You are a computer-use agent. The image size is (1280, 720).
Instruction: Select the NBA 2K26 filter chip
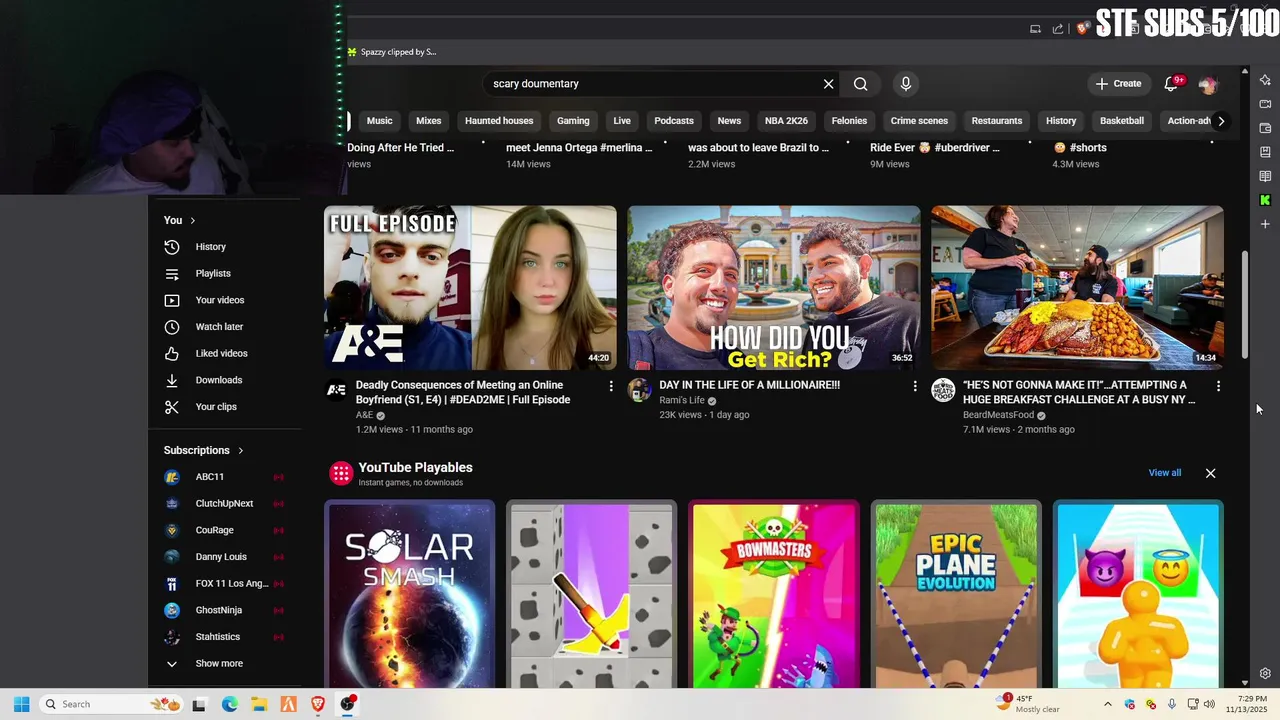tap(786, 121)
